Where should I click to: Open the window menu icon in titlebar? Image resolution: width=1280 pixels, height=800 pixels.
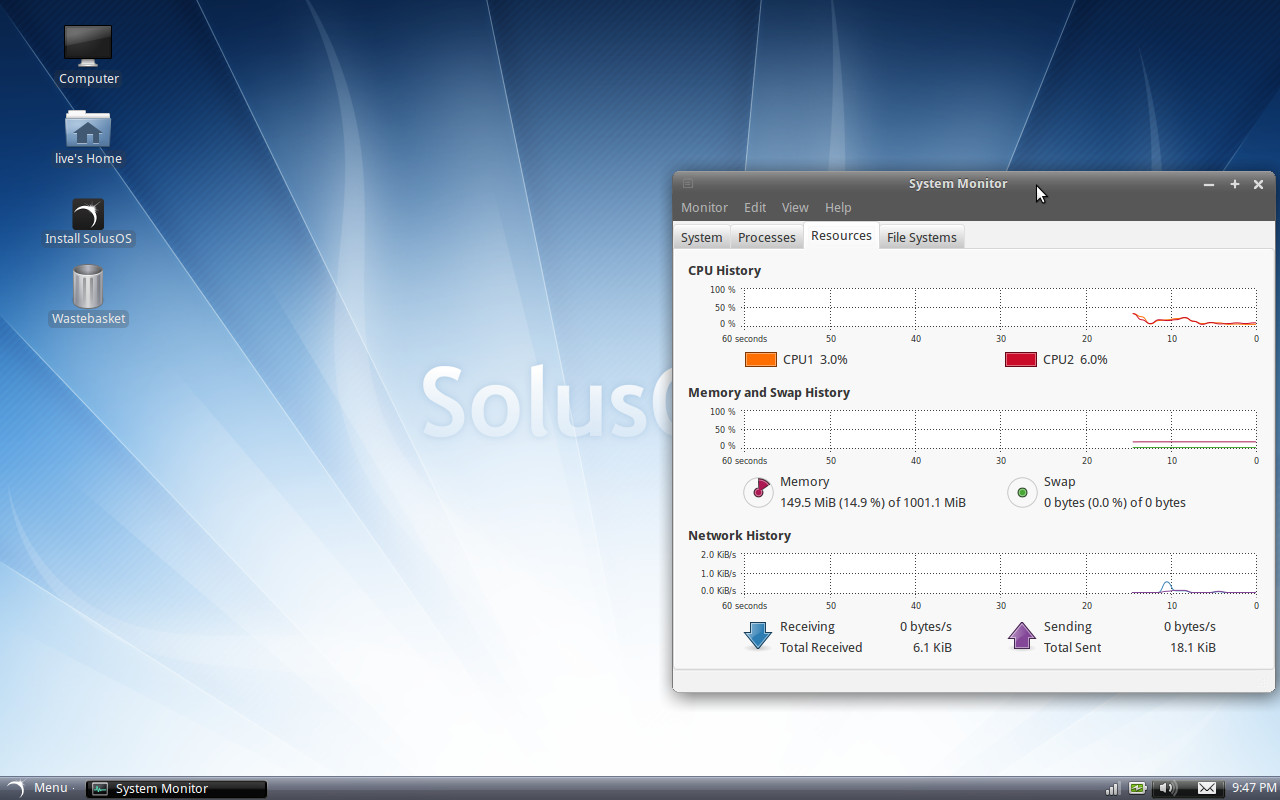(x=687, y=184)
